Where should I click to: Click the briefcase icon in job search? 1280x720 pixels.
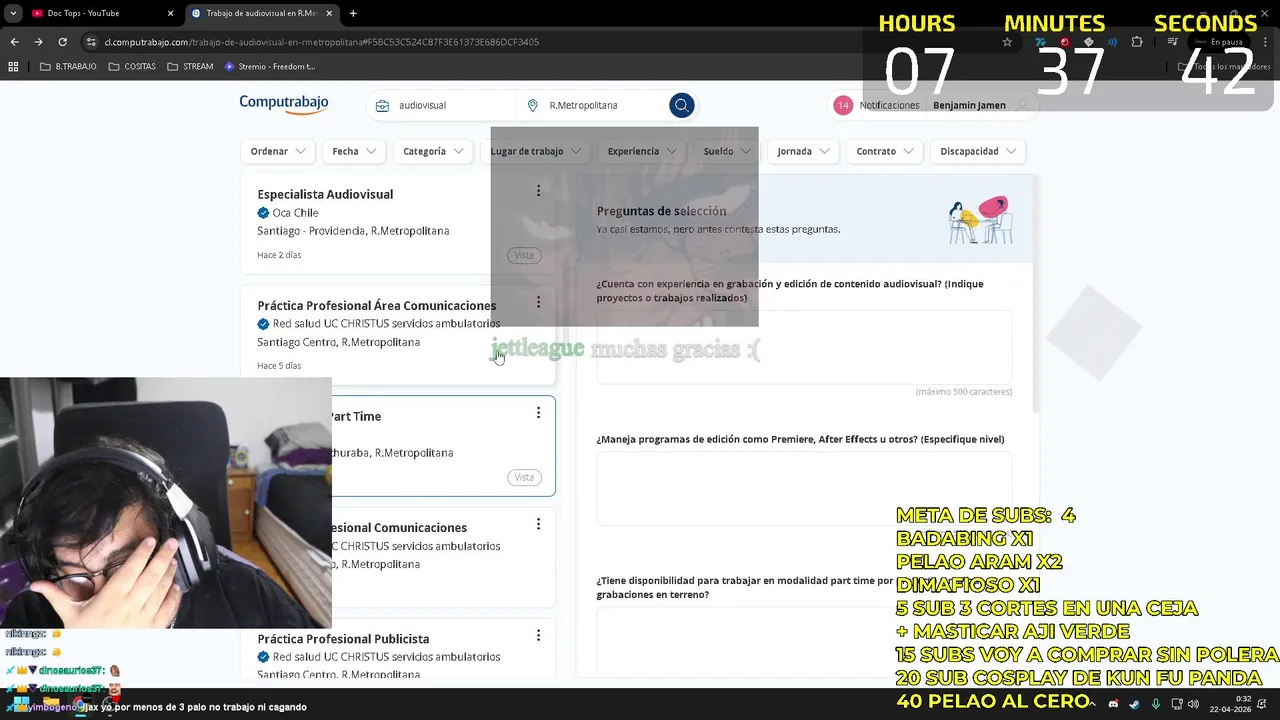click(x=382, y=105)
